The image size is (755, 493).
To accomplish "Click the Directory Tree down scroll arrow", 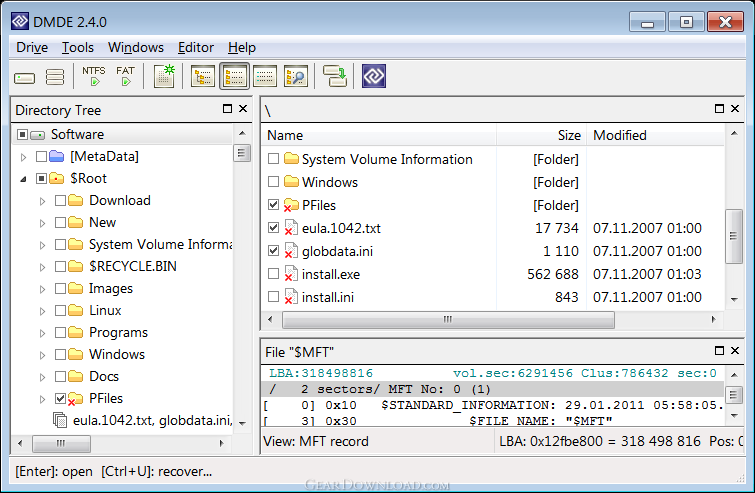I will pos(242,424).
